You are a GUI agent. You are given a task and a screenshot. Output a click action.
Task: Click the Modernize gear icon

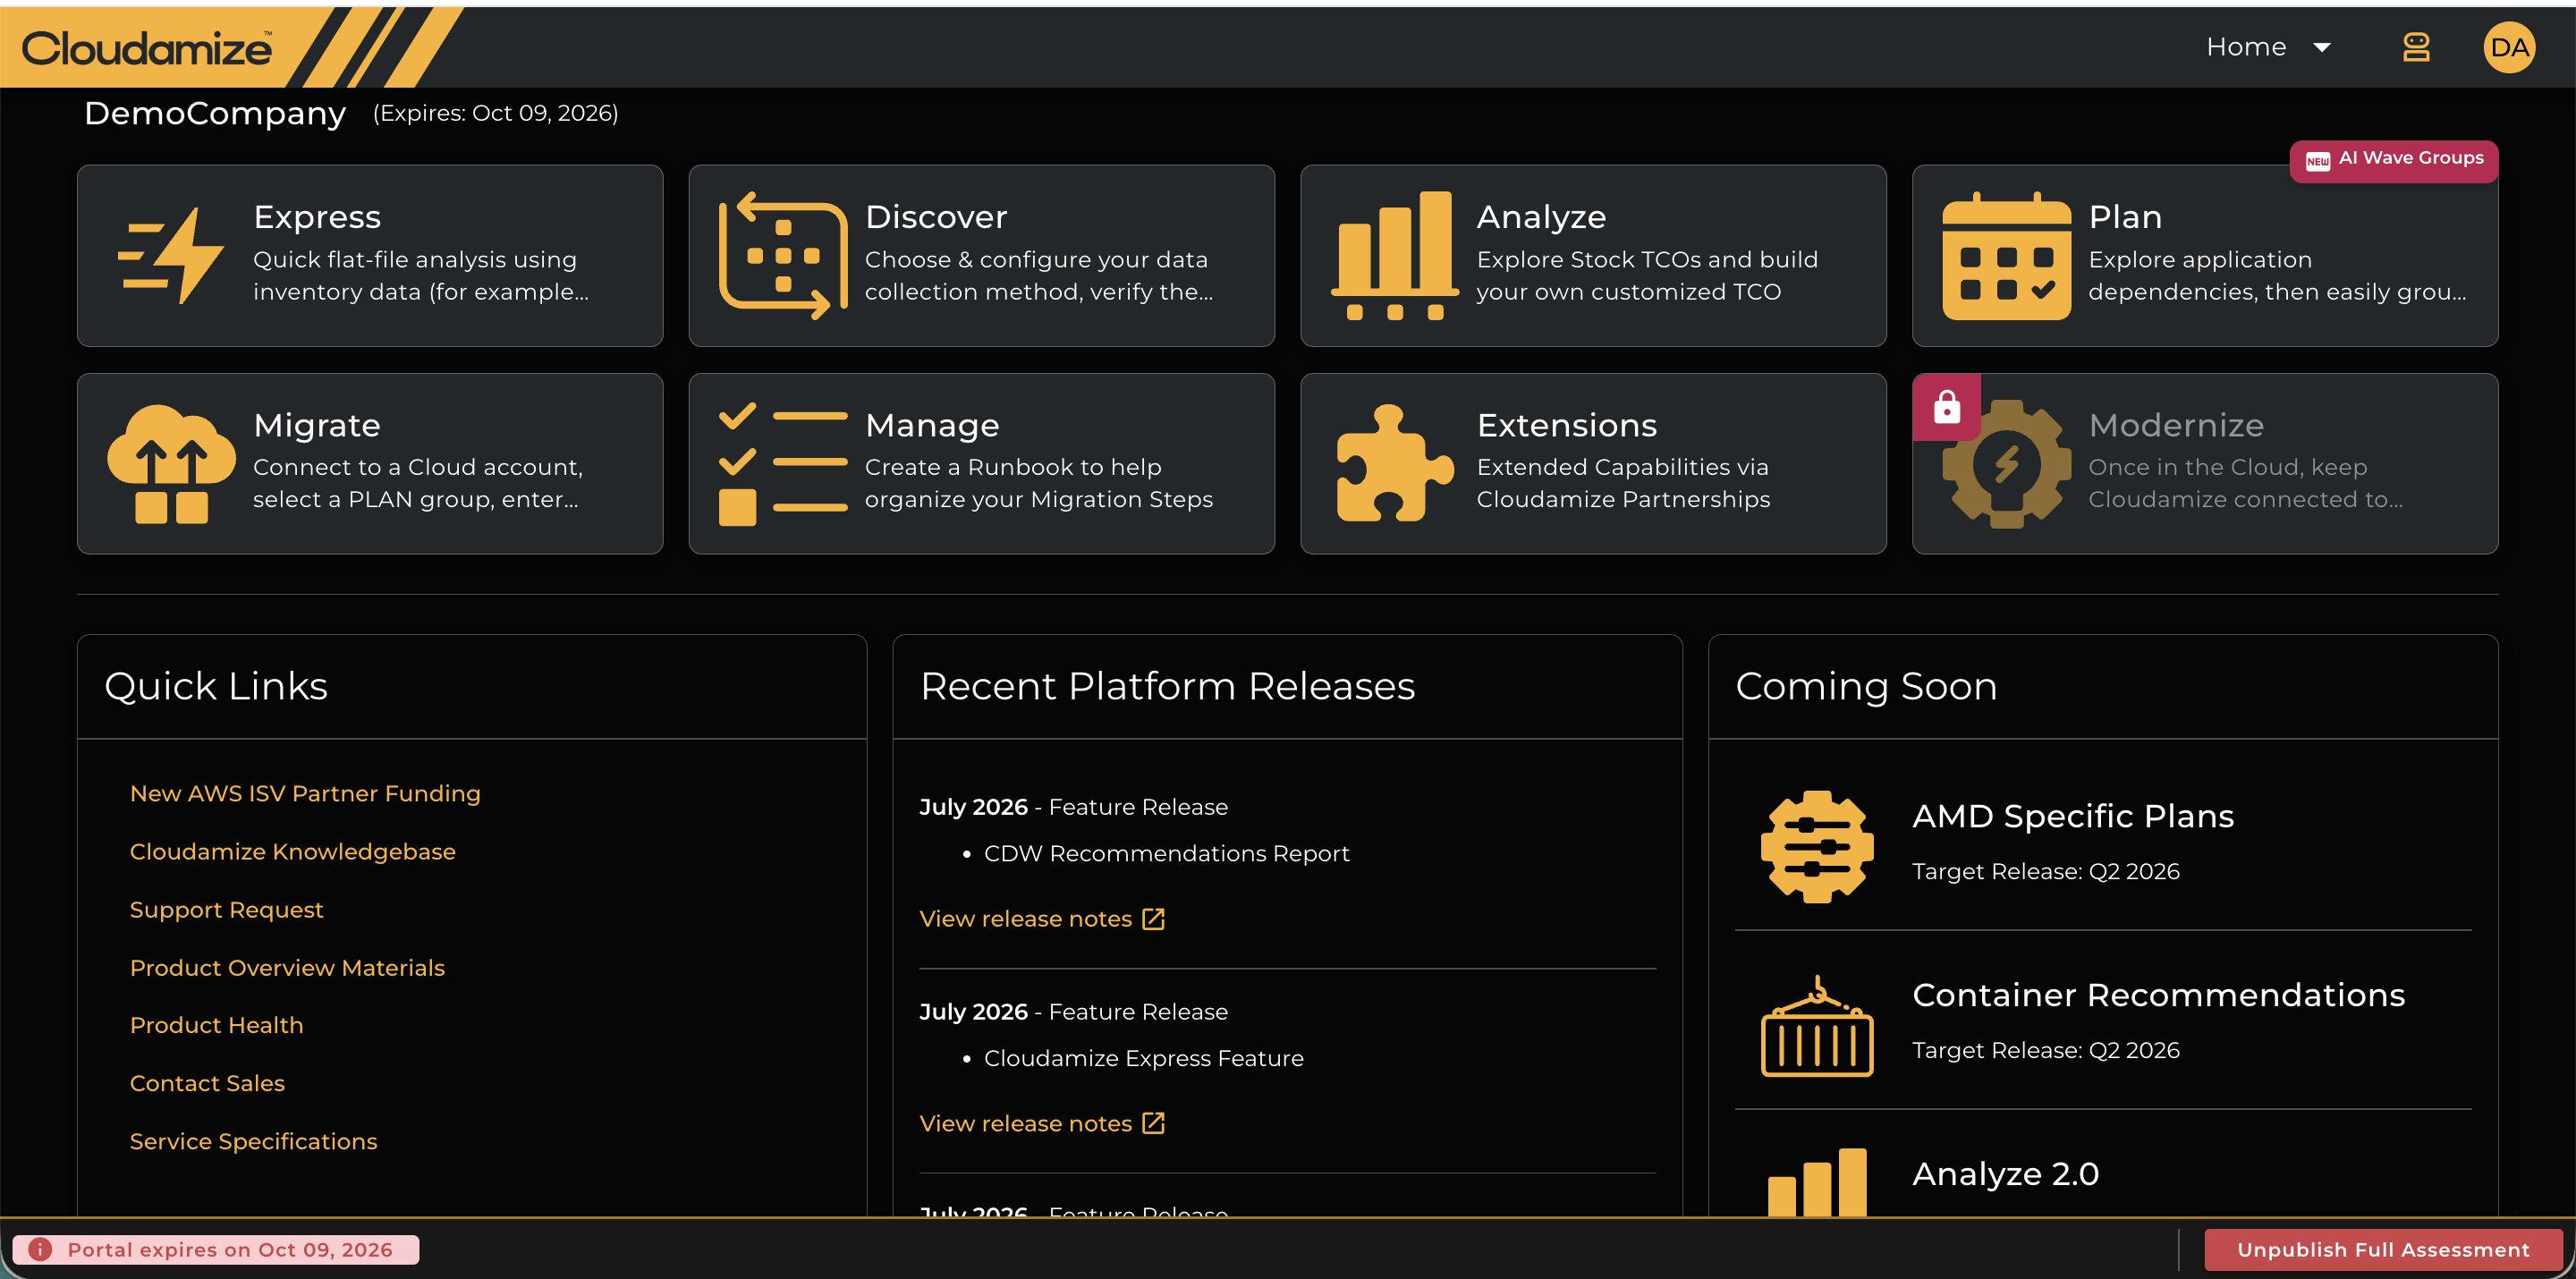[x=2006, y=464]
